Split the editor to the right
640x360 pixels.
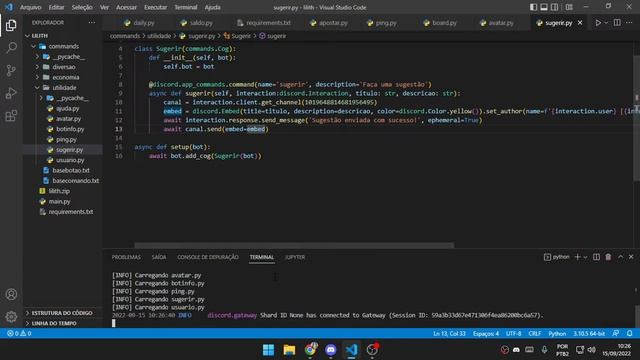tap(617, 23)
